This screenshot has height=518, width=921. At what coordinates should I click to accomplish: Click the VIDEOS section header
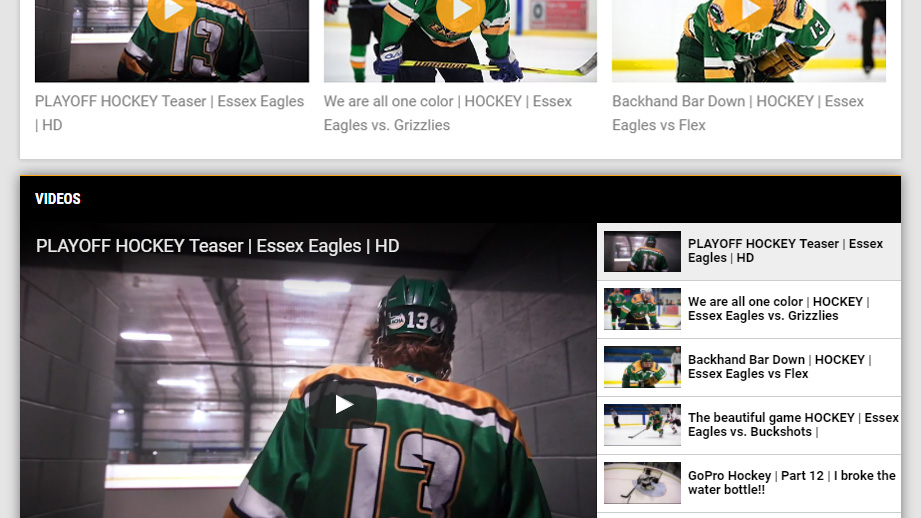(x=58, y=199)
